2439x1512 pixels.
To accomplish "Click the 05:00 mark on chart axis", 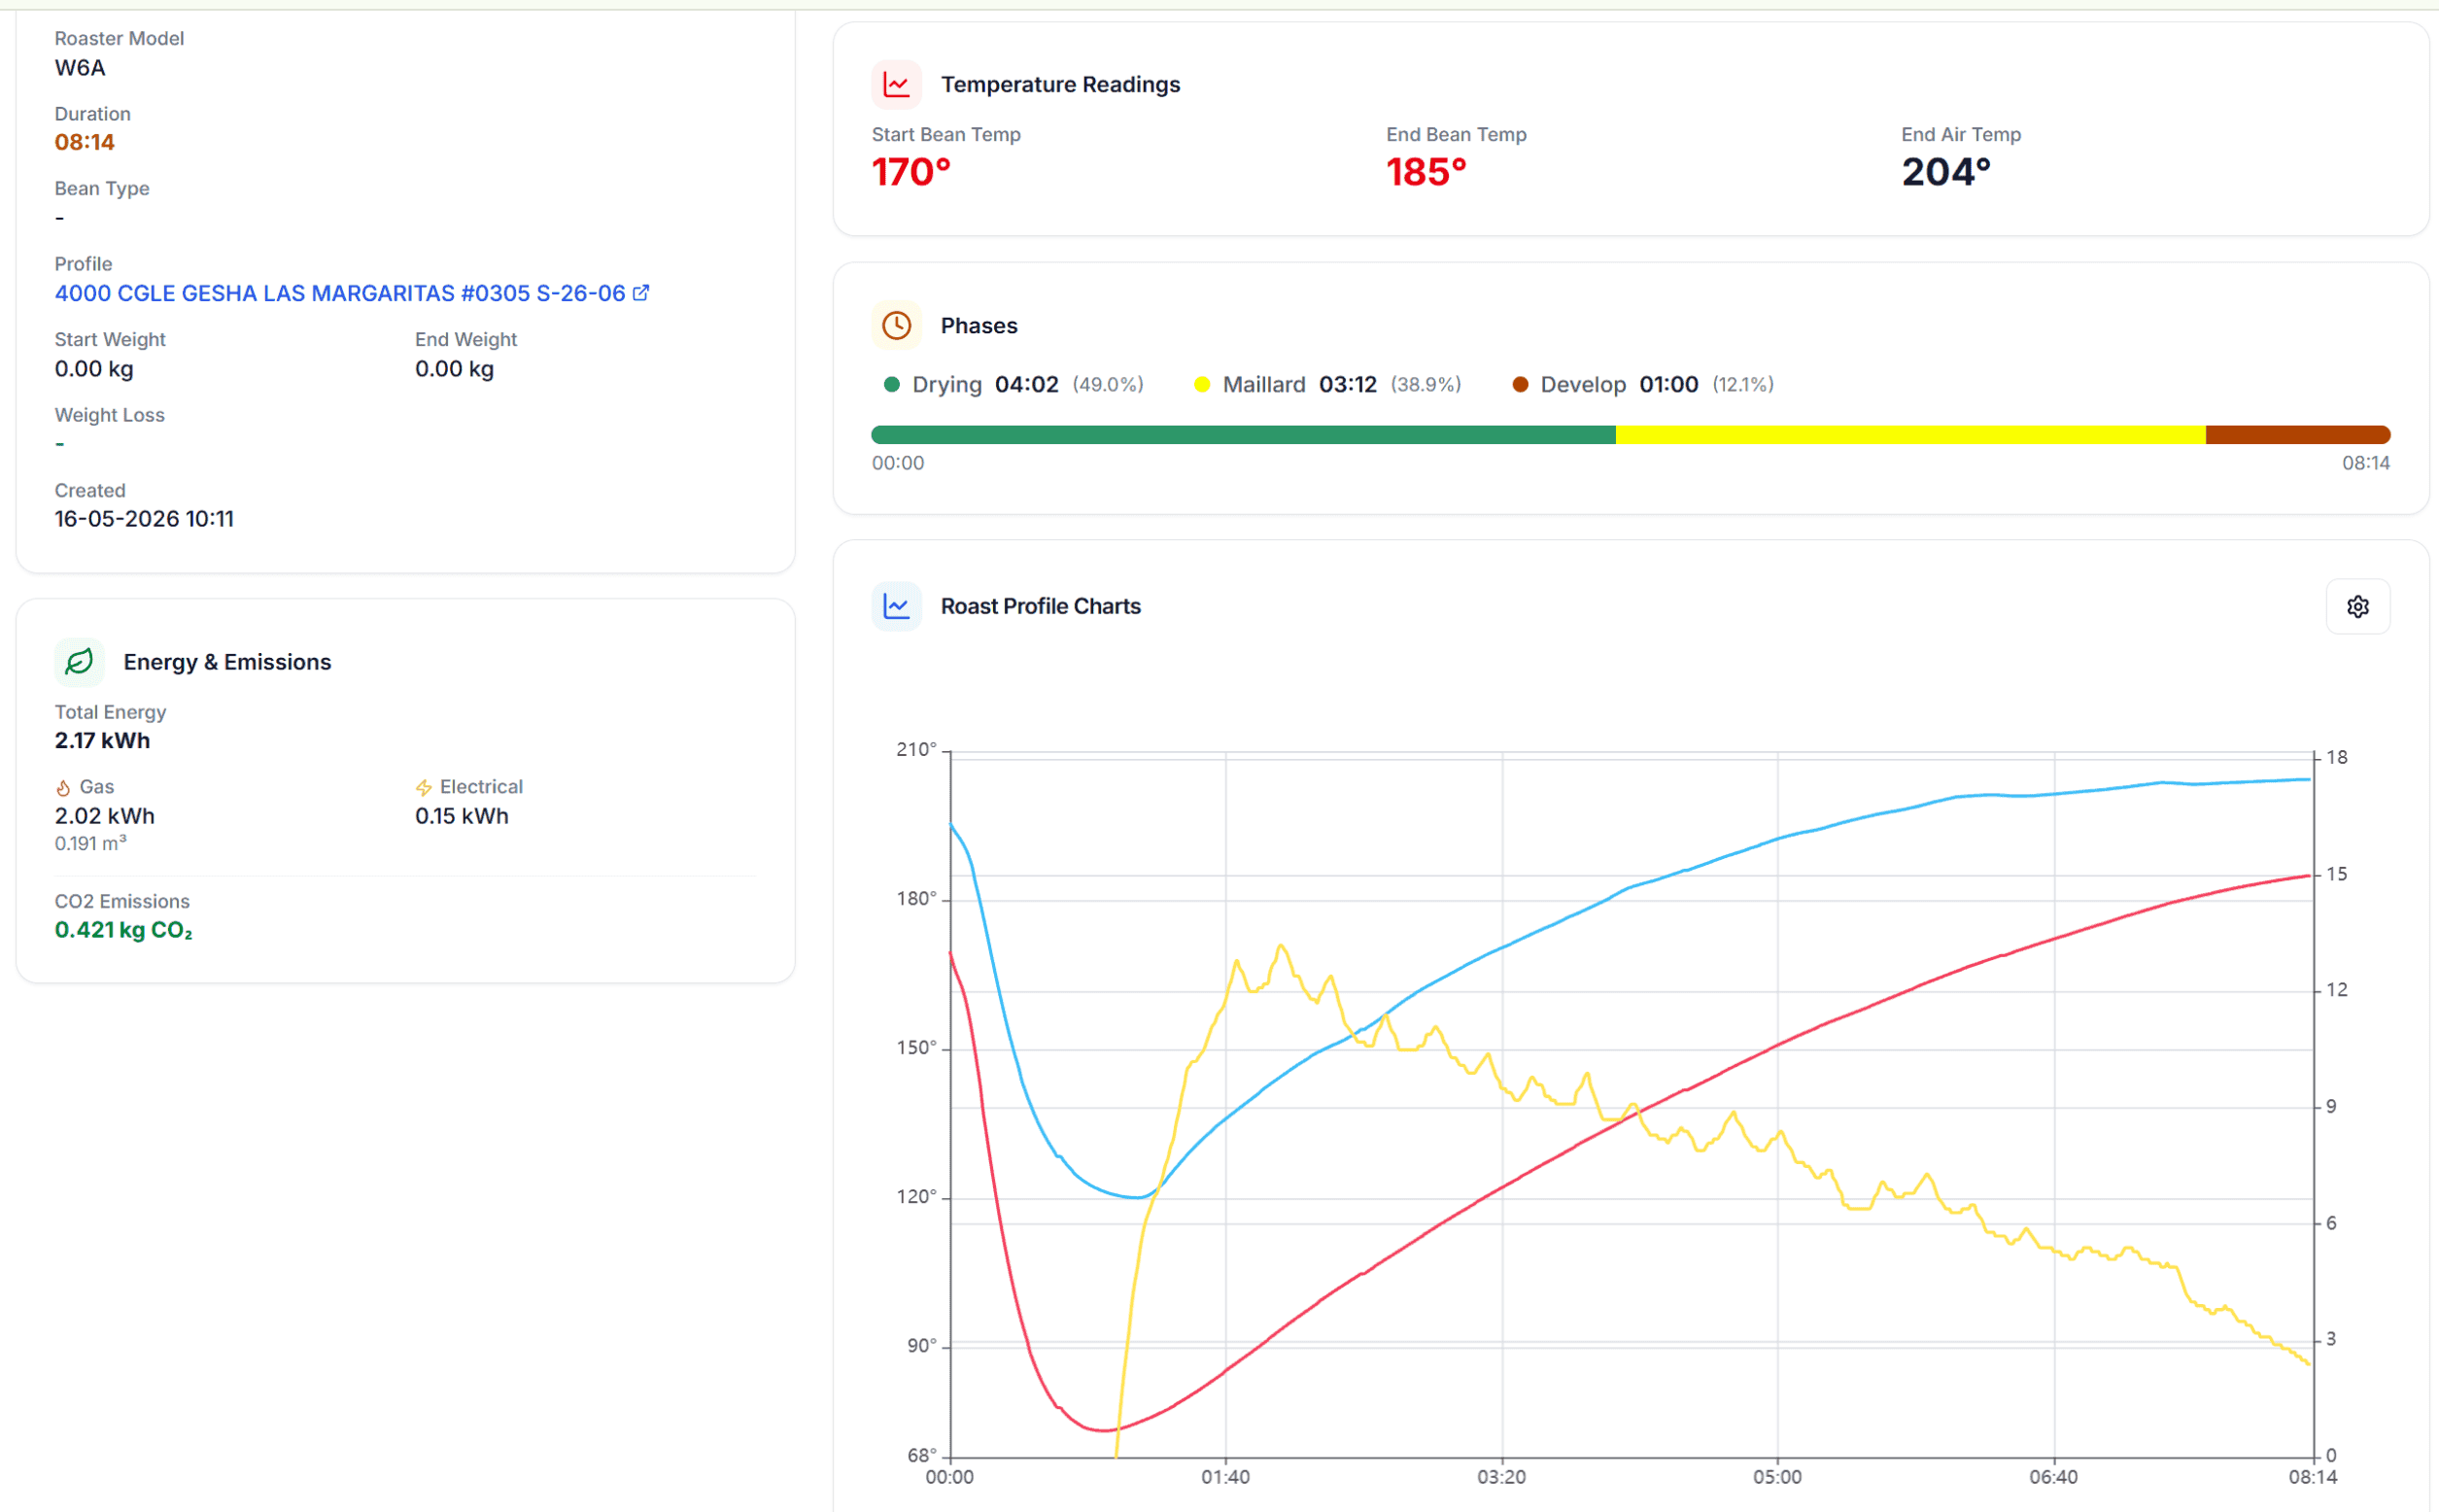I will (1777, 1477).
